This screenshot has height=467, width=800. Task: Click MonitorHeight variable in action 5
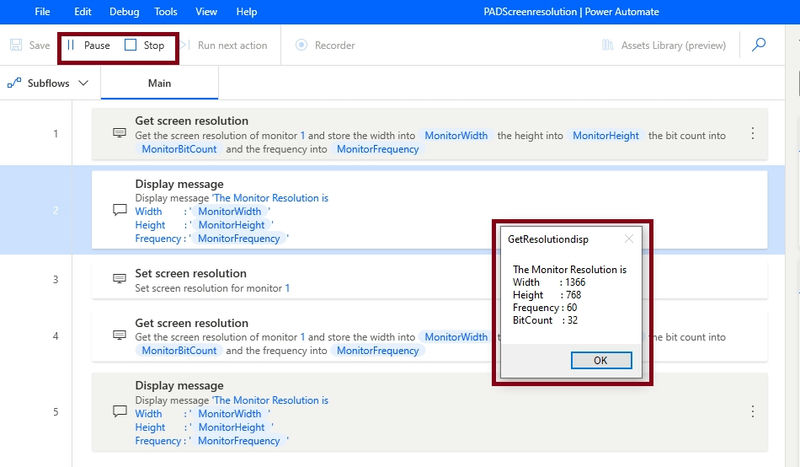click(x=232, y=427)
